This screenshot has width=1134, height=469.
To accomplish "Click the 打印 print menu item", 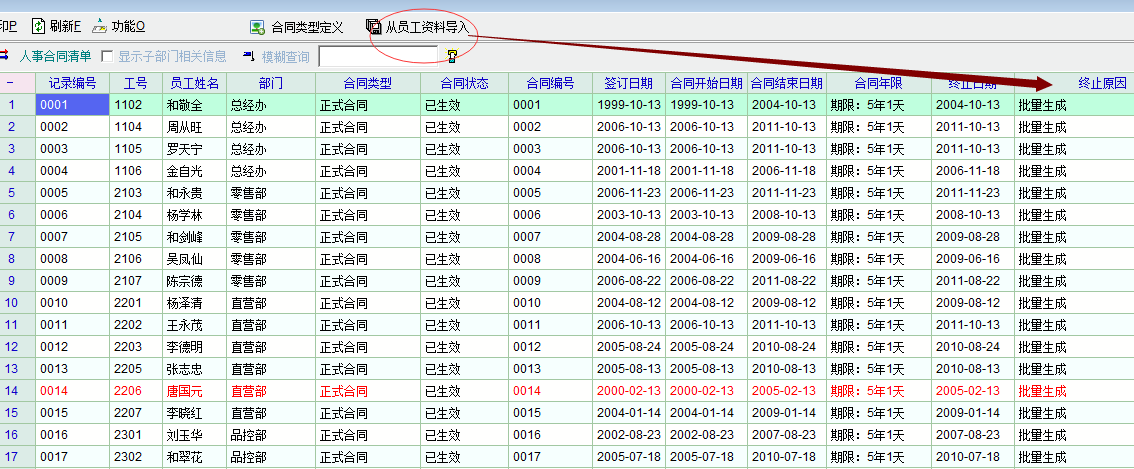I will (9, 26).
